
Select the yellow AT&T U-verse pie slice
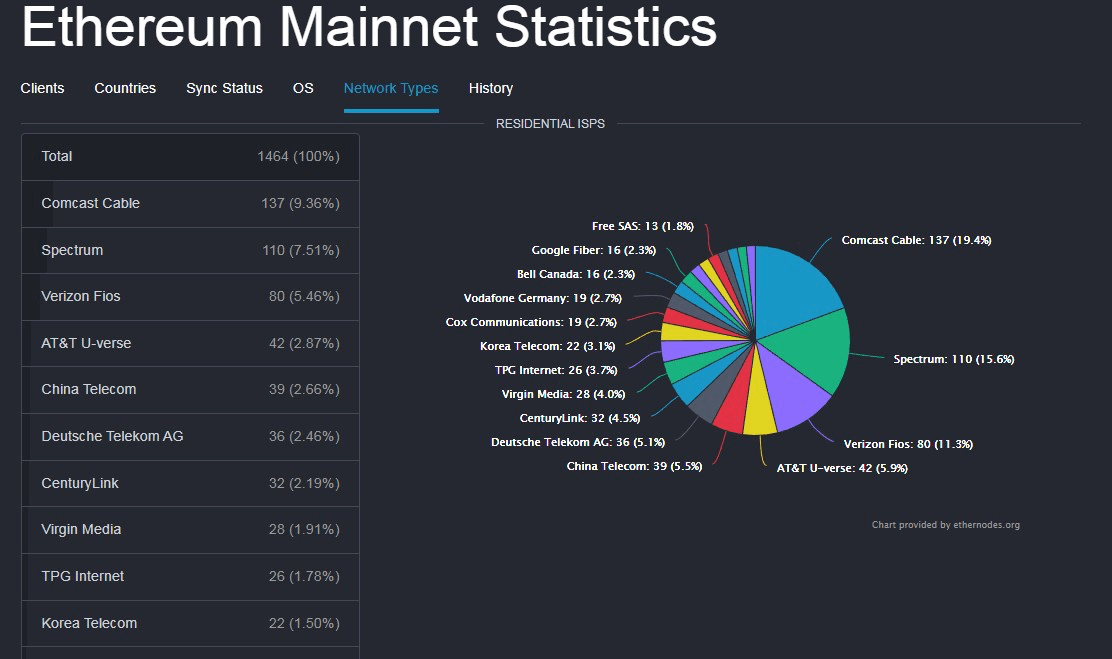click(x=759, y=404)
